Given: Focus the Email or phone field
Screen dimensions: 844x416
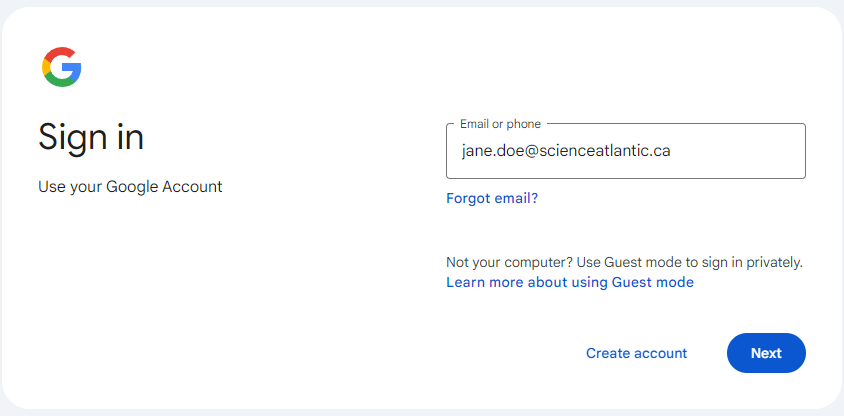Looking at the screenshot, I should click(x=625, y=152).
